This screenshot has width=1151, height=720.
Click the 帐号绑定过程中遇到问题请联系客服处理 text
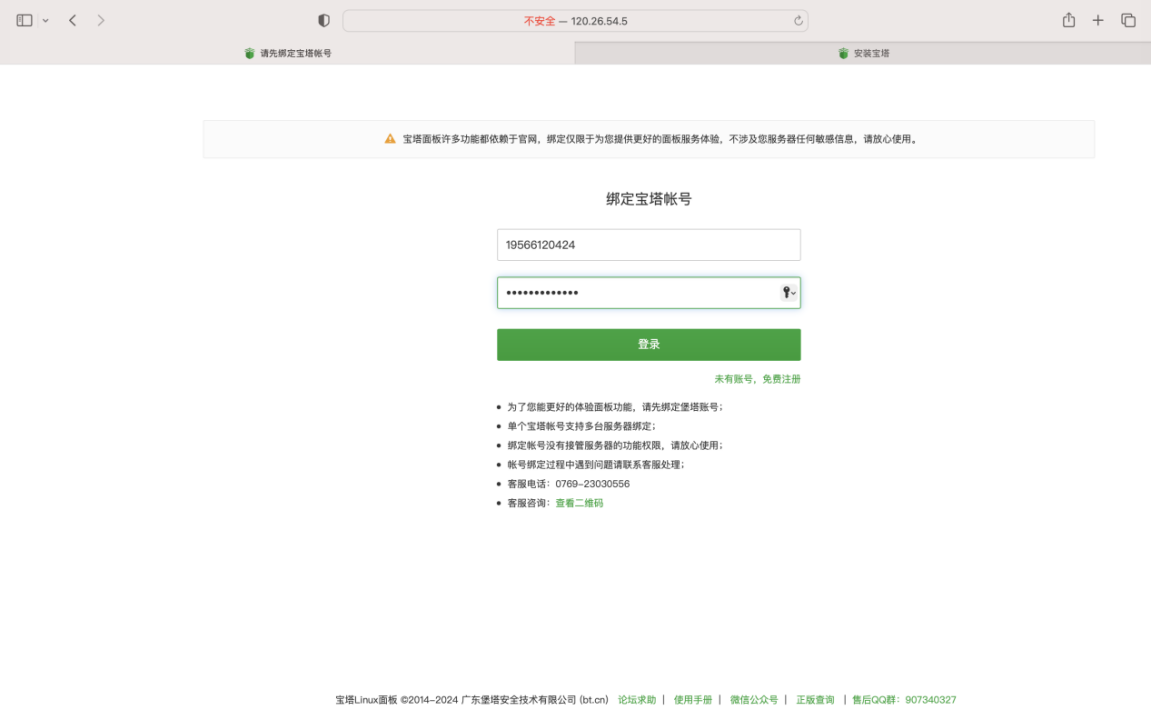595,465
